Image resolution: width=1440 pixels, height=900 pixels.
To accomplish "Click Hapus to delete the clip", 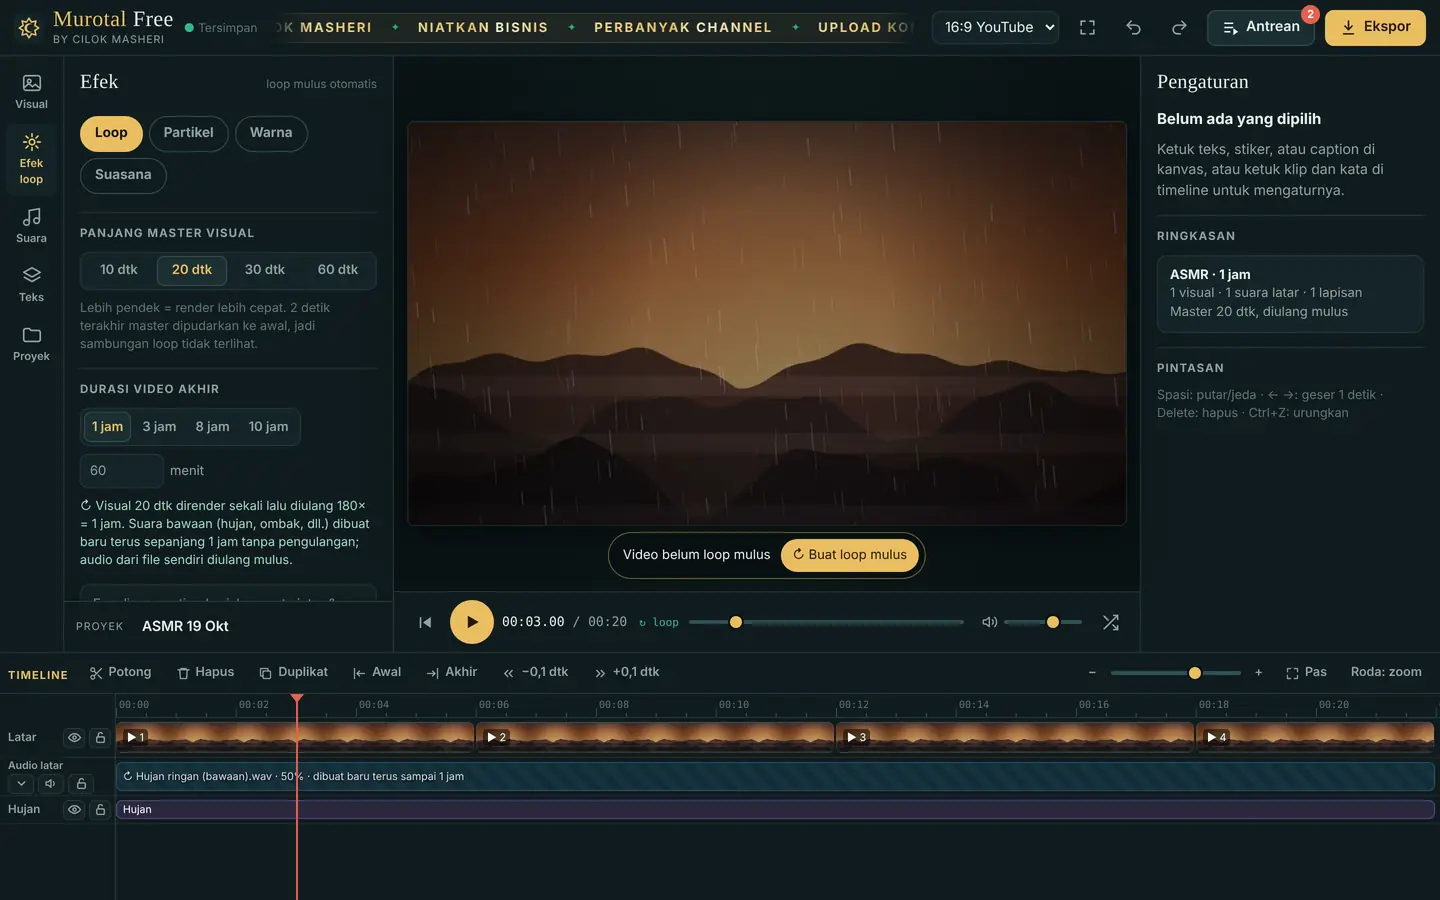I will 206,673.
